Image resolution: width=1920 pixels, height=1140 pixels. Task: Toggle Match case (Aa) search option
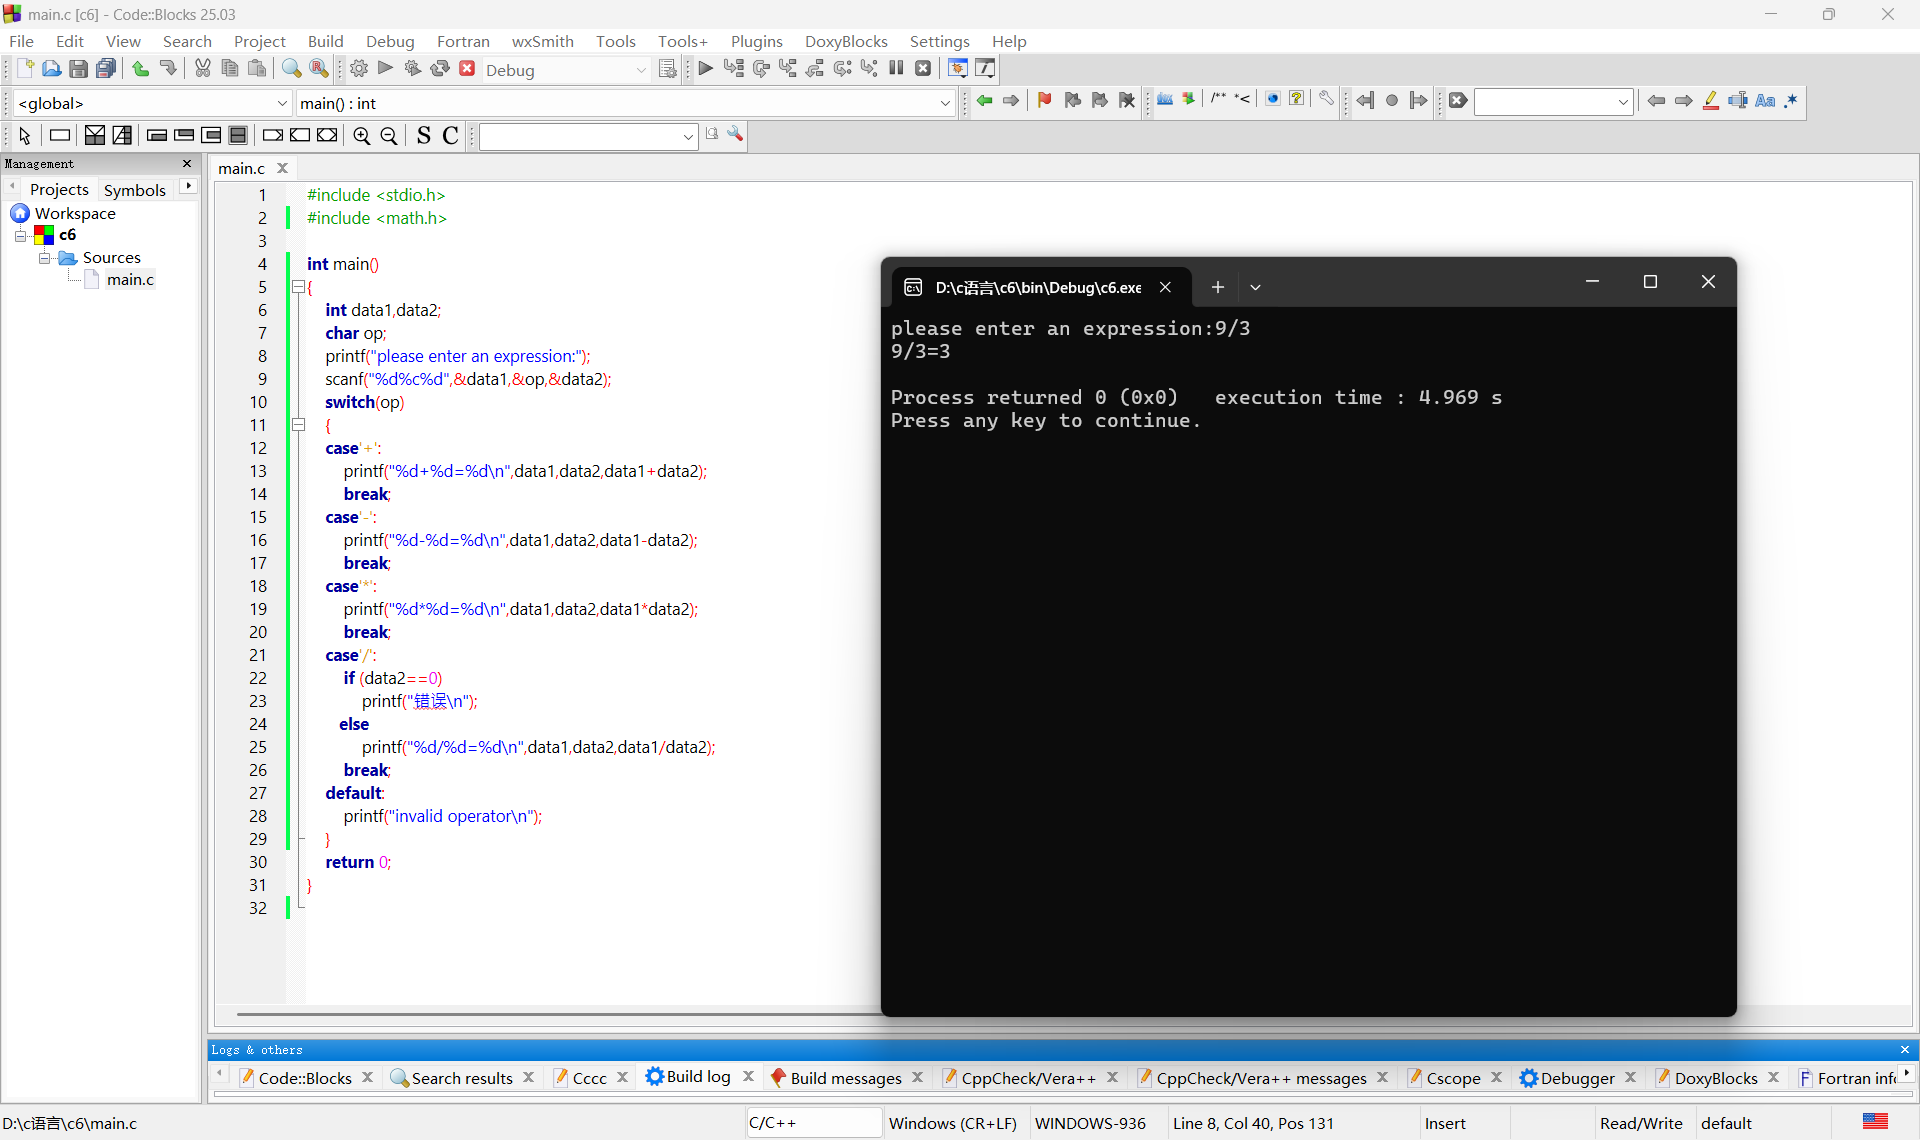(1765, 100)
